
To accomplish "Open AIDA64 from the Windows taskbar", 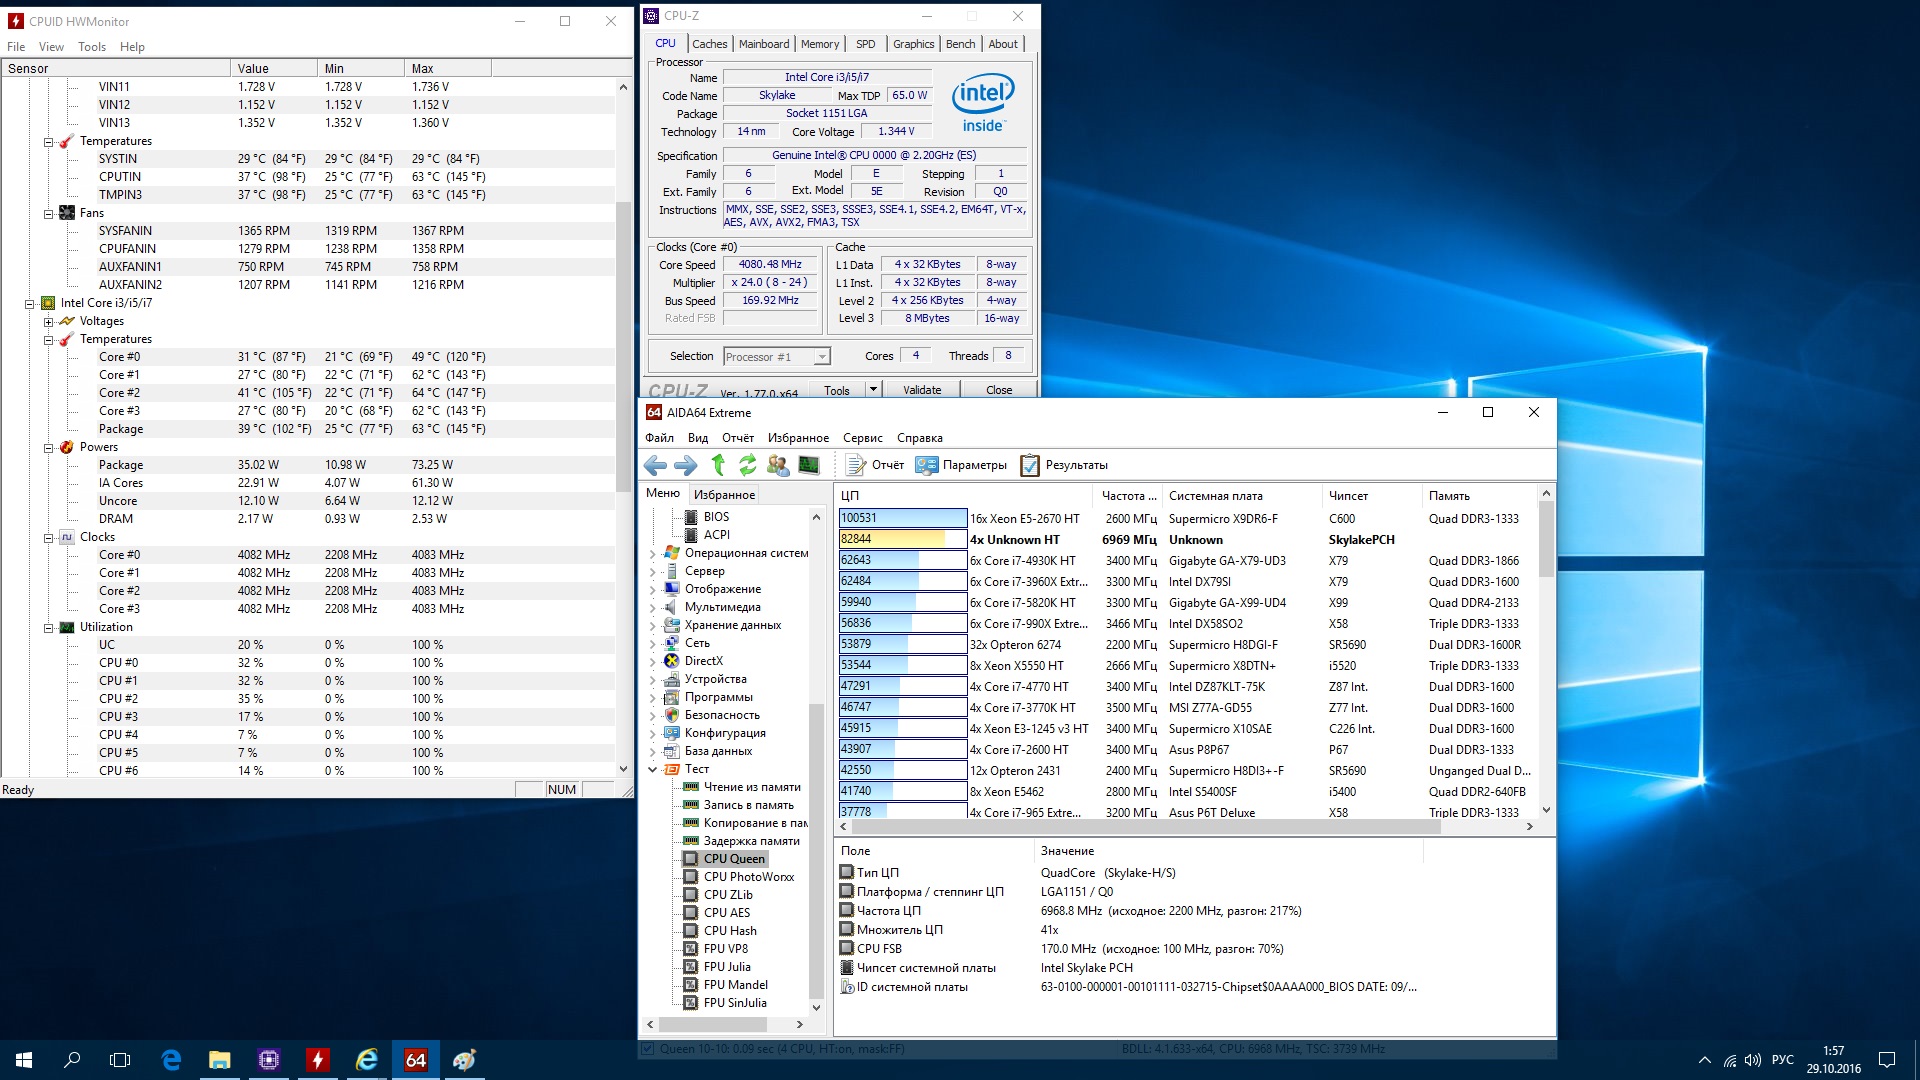I will [x=415, y=1060].
